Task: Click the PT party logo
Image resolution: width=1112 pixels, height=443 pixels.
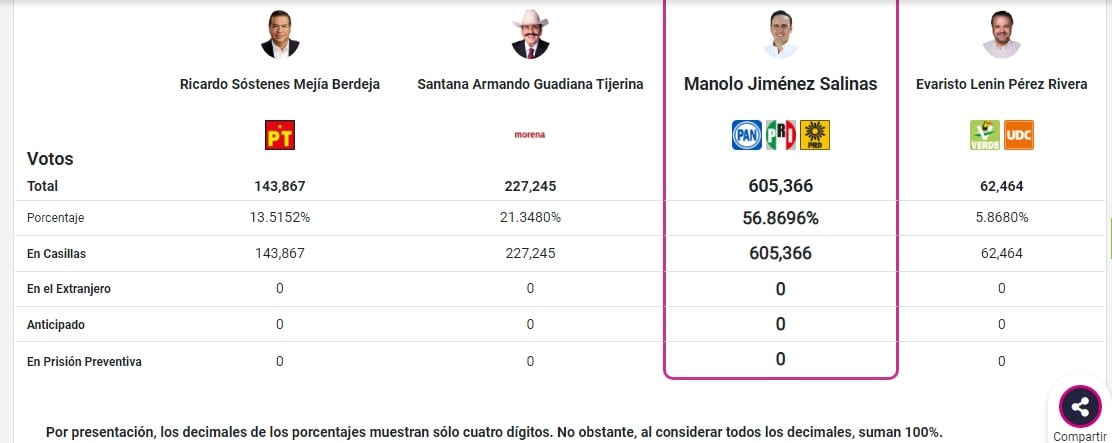Action: coord(280,135)
